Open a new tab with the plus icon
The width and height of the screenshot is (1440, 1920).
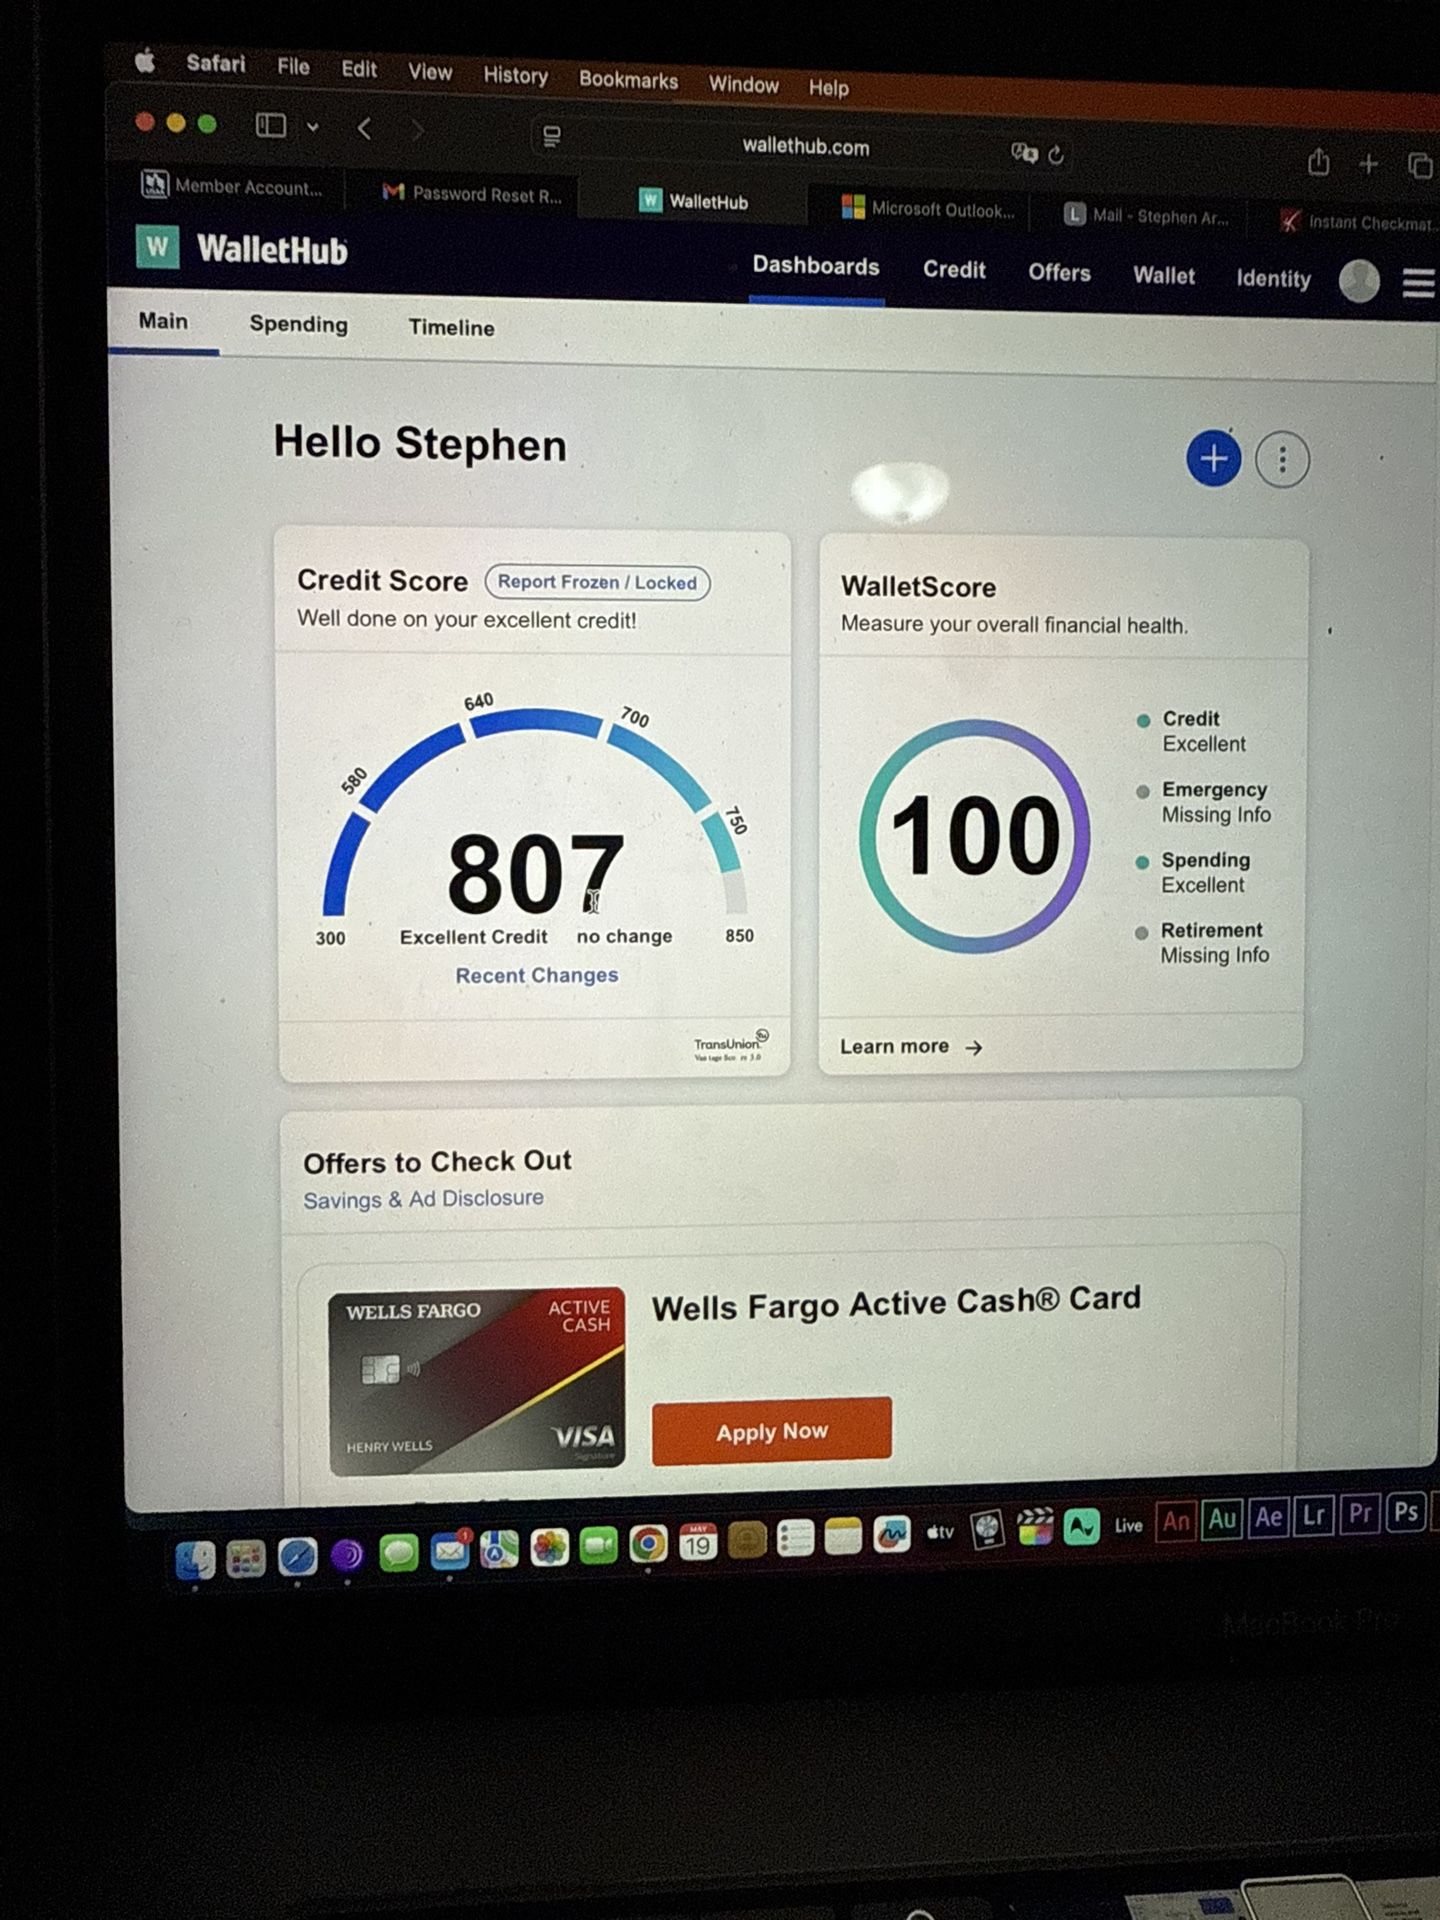pos(1368,164)
